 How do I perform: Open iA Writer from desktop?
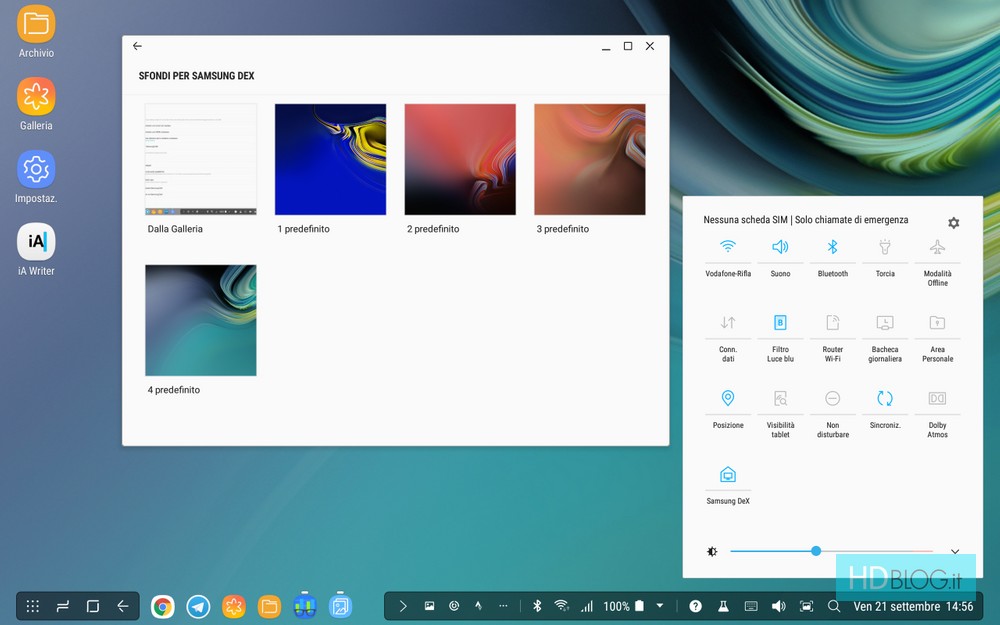tap(36, 249)
